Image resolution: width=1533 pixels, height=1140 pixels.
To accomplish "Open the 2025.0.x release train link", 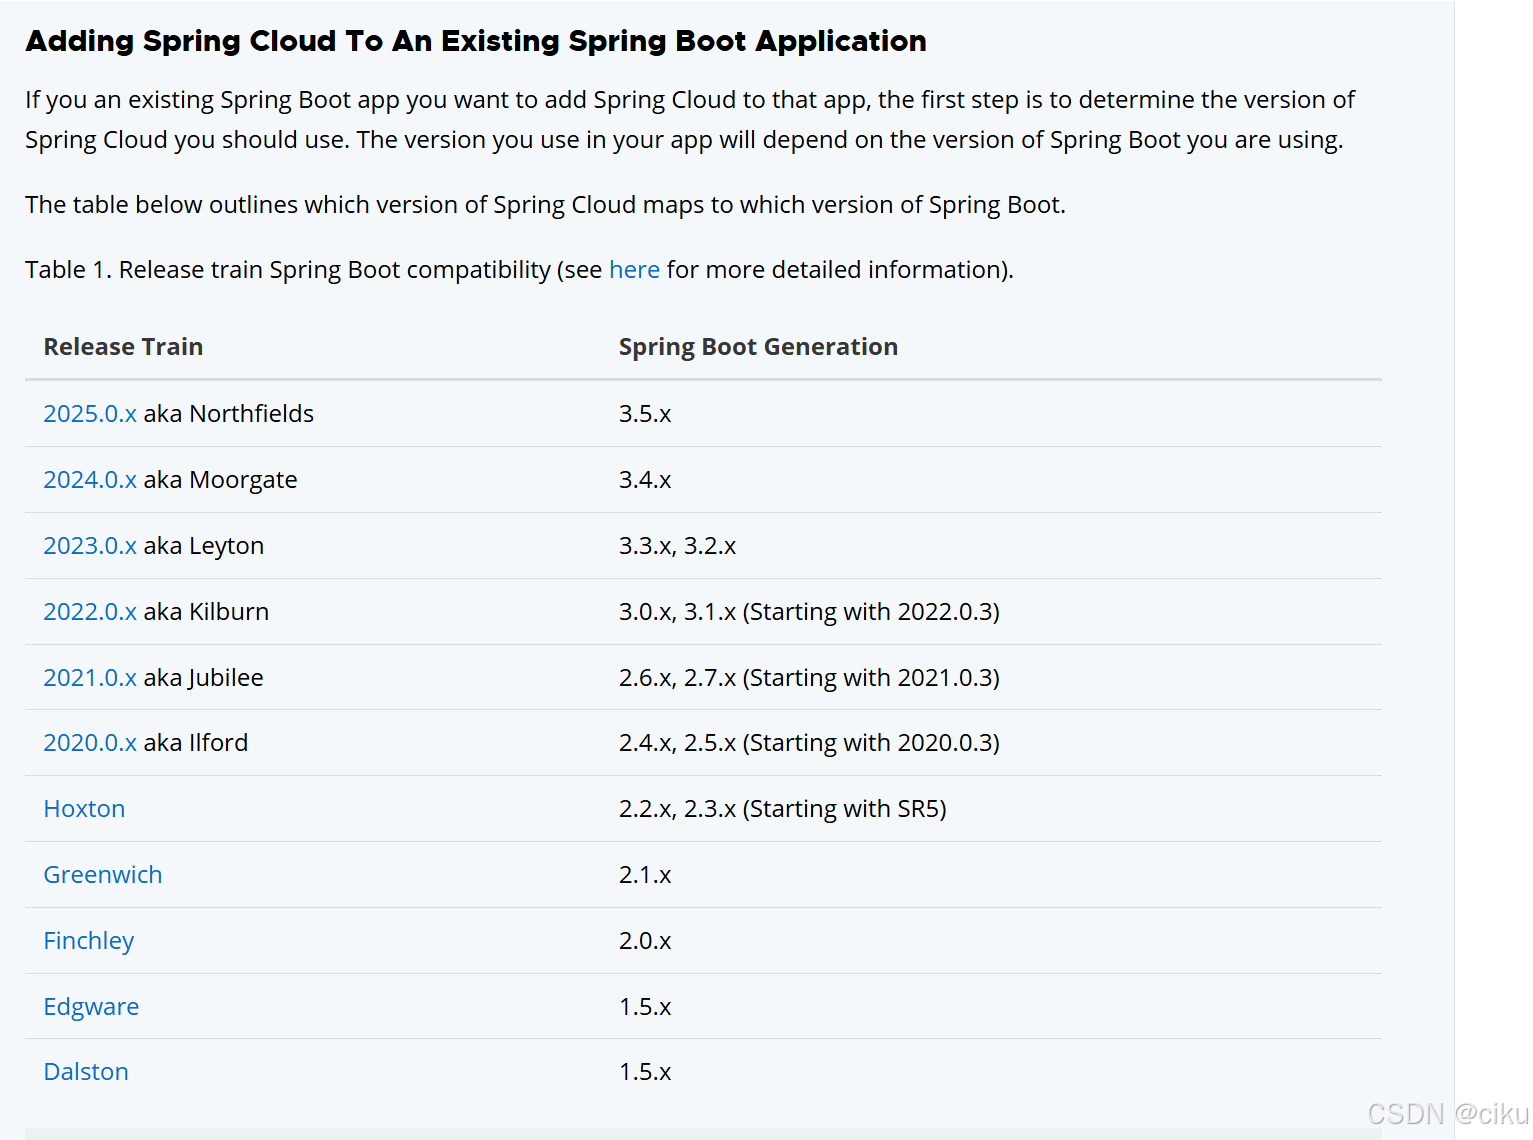I will [x=90, y=414].
